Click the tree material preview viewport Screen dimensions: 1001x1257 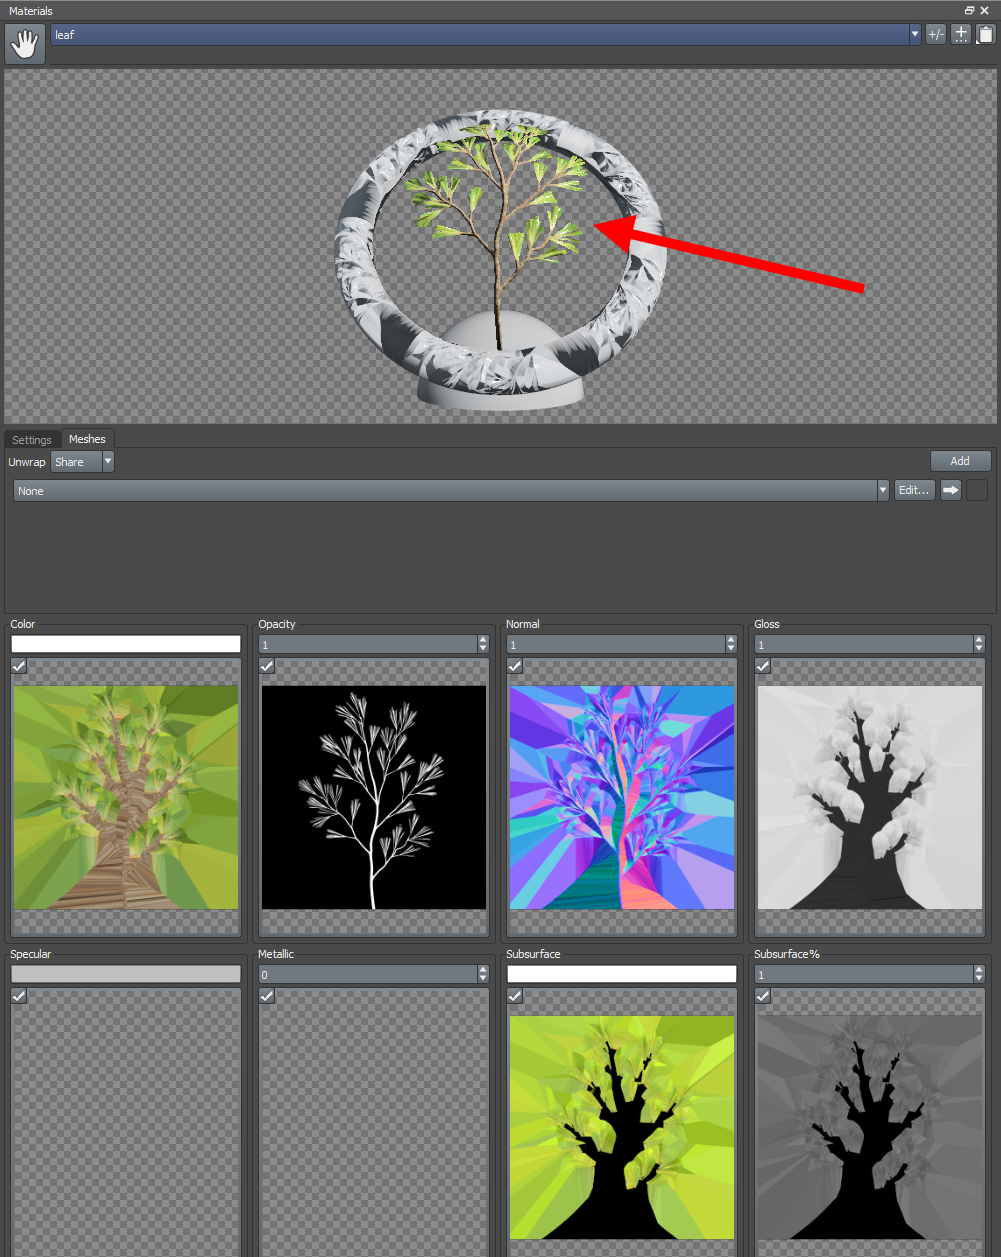click(x=500, y=246)
